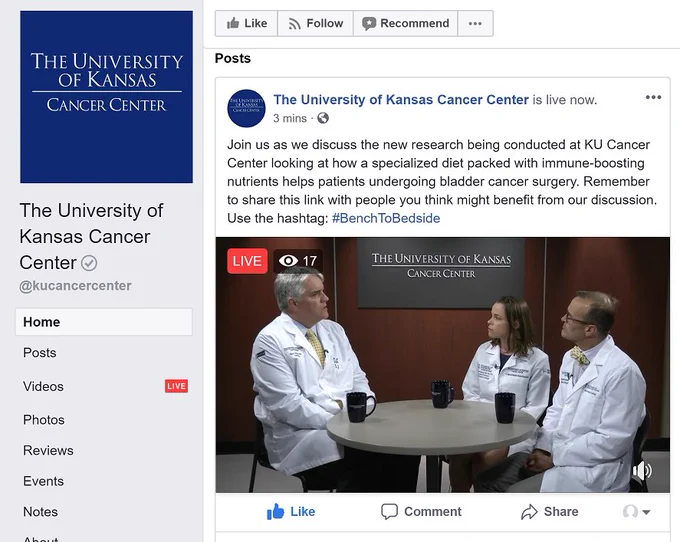
Task: Like the Cancer Center page
Action: click(x=246, y=23)
